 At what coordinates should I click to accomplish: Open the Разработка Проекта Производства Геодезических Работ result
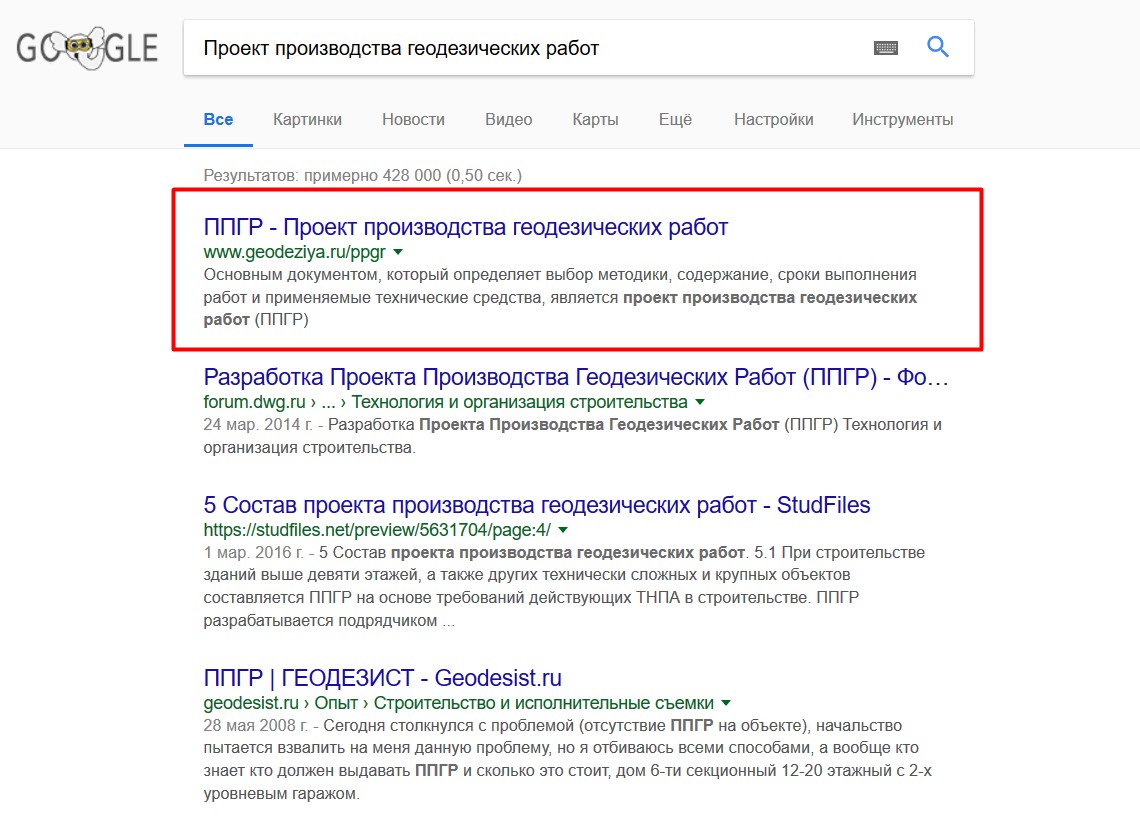[x=576, y=377]
